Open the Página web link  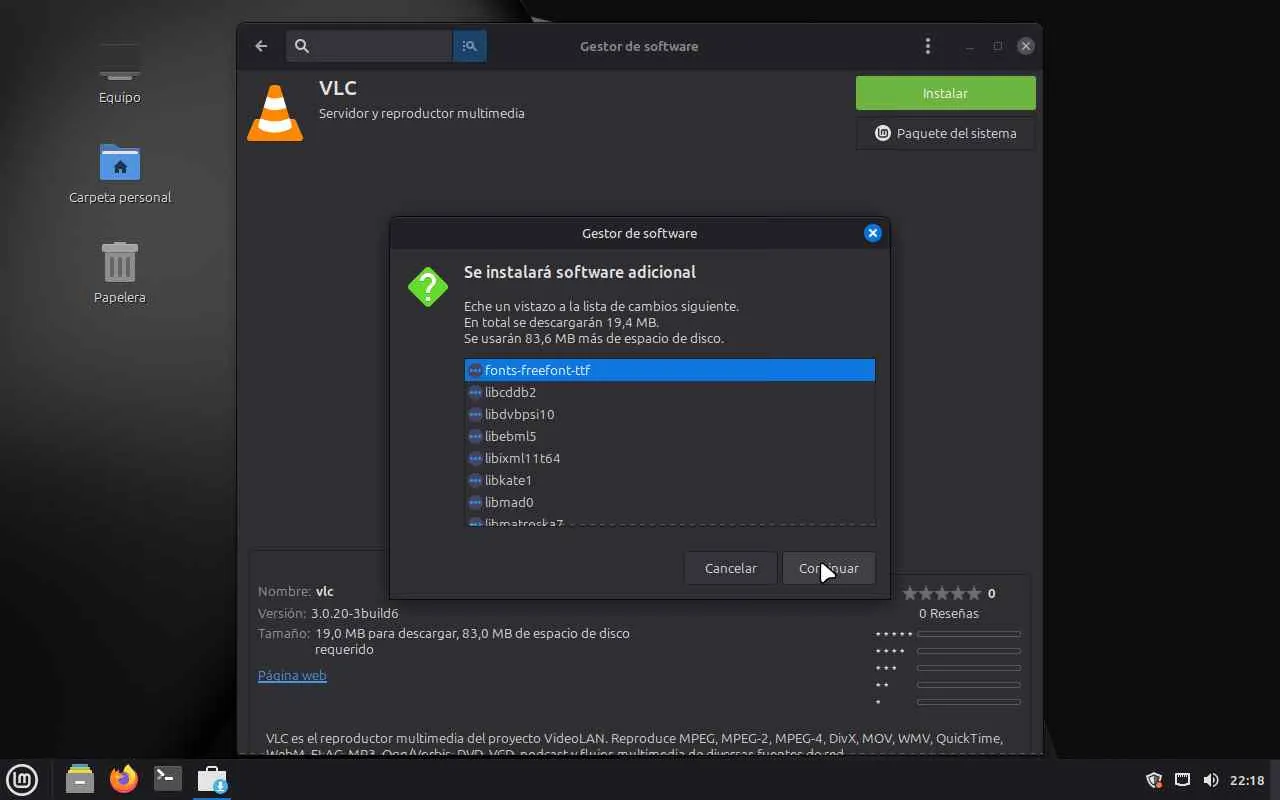[x=292, y=675]
